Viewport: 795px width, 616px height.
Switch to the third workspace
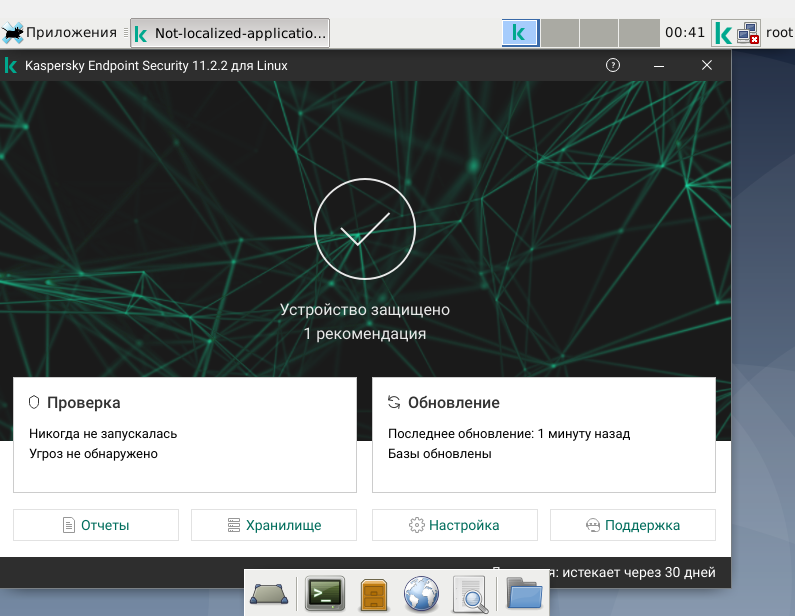tap(599, 33)
